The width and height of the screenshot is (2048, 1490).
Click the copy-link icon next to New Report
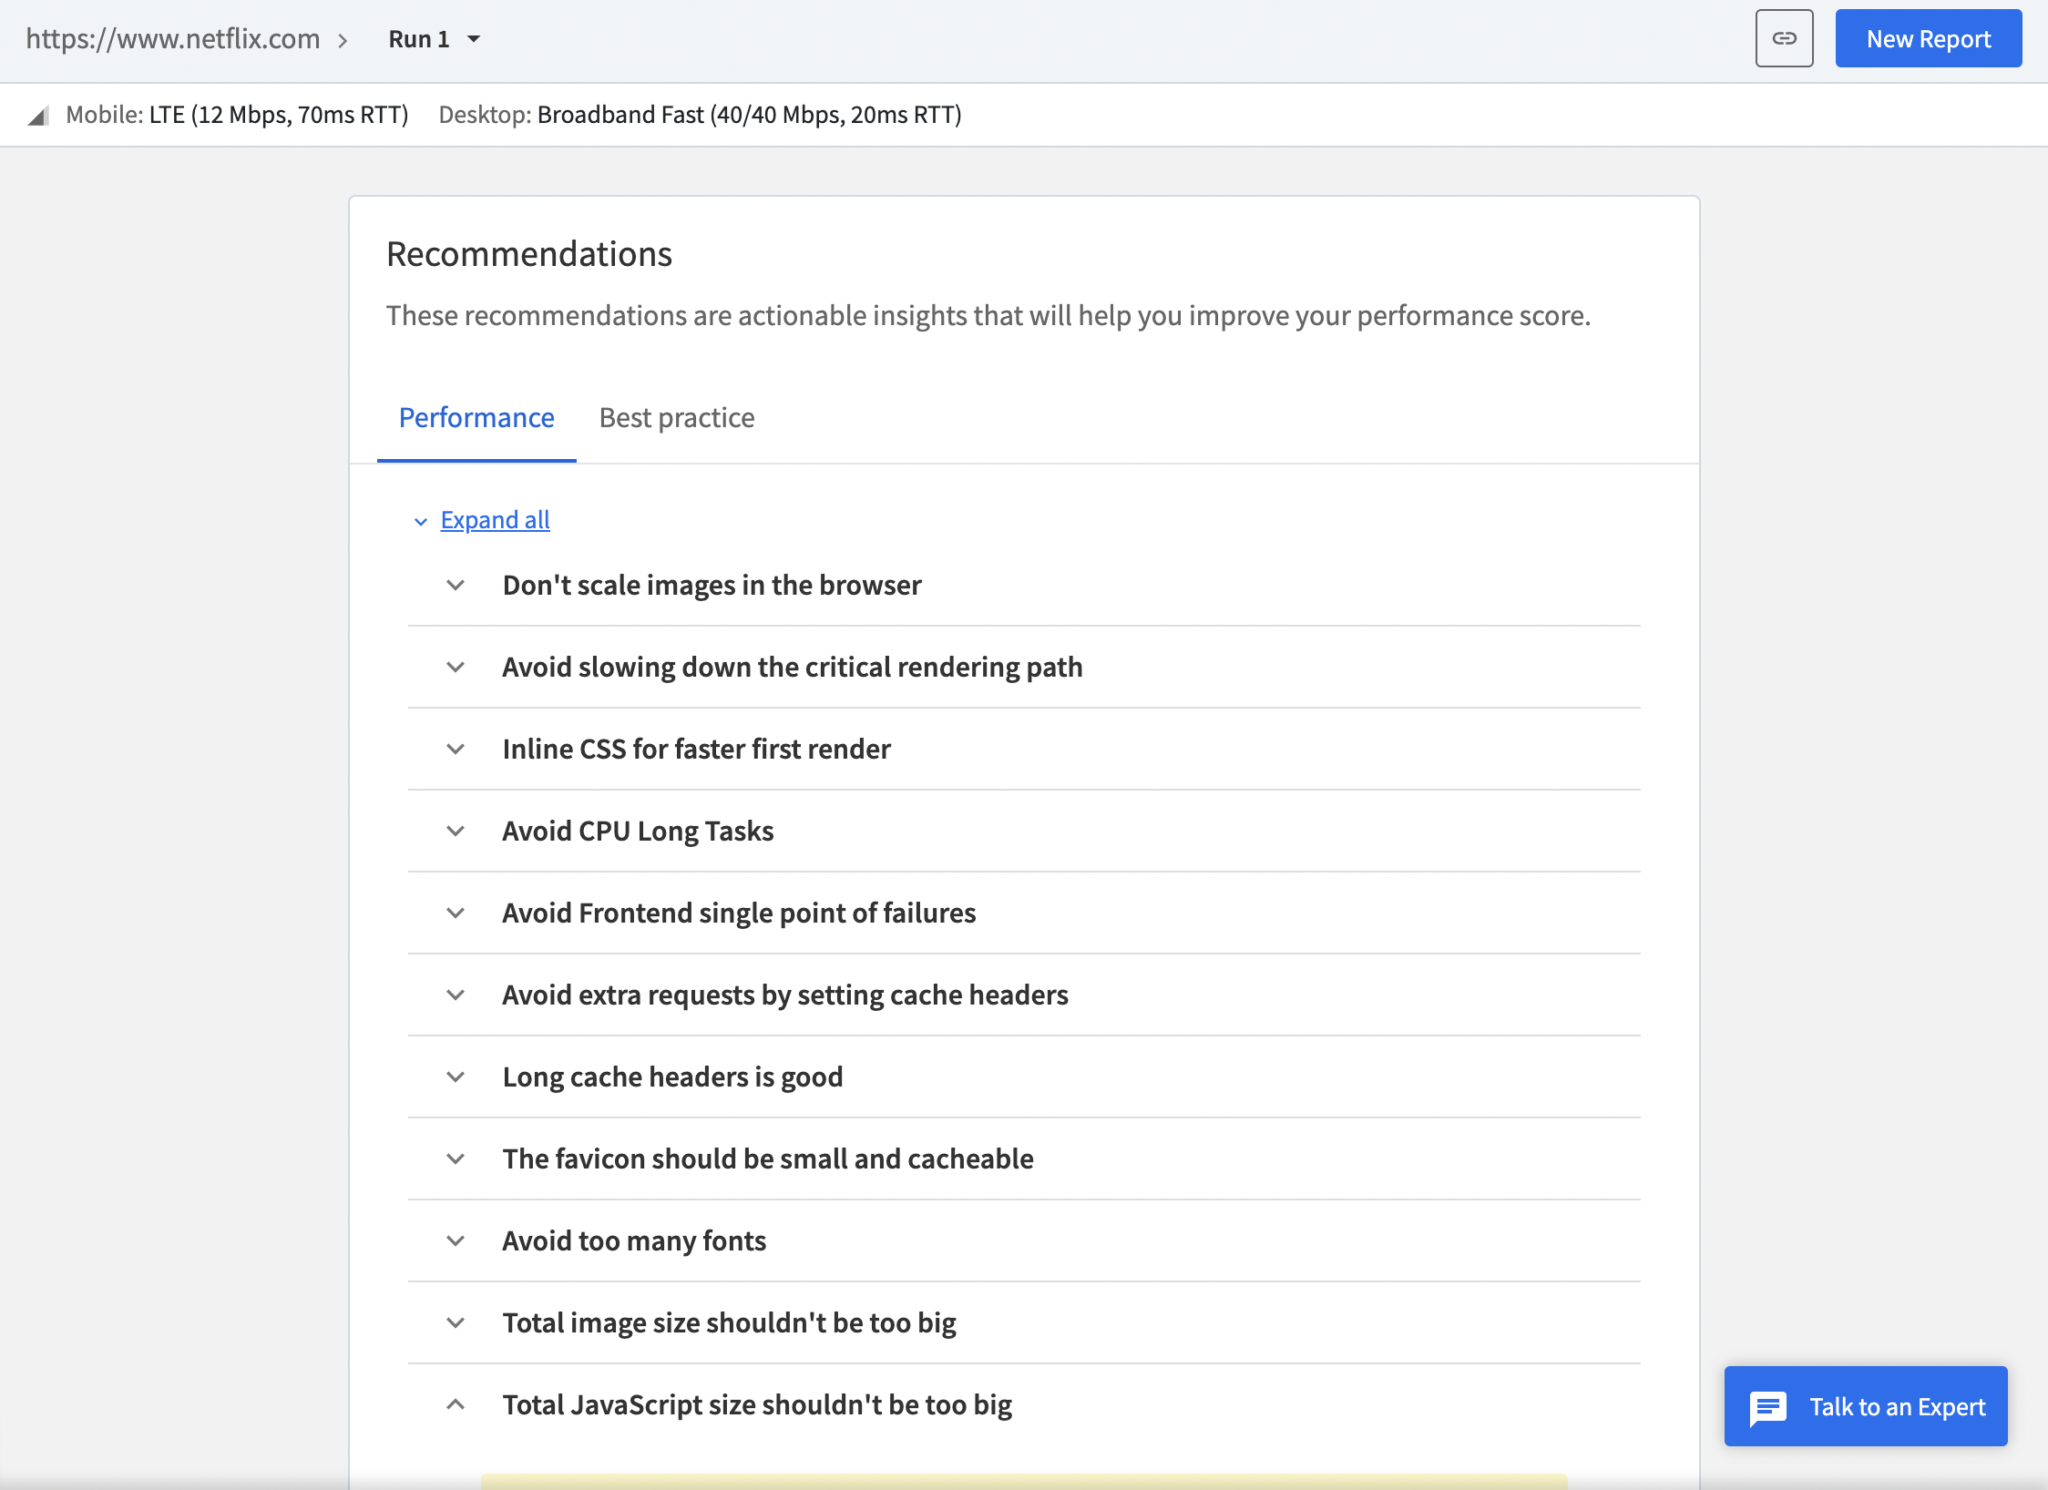coord(1784,38)
